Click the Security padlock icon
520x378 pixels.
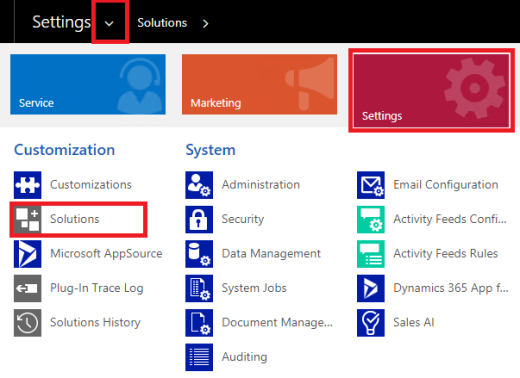(199, 219)
